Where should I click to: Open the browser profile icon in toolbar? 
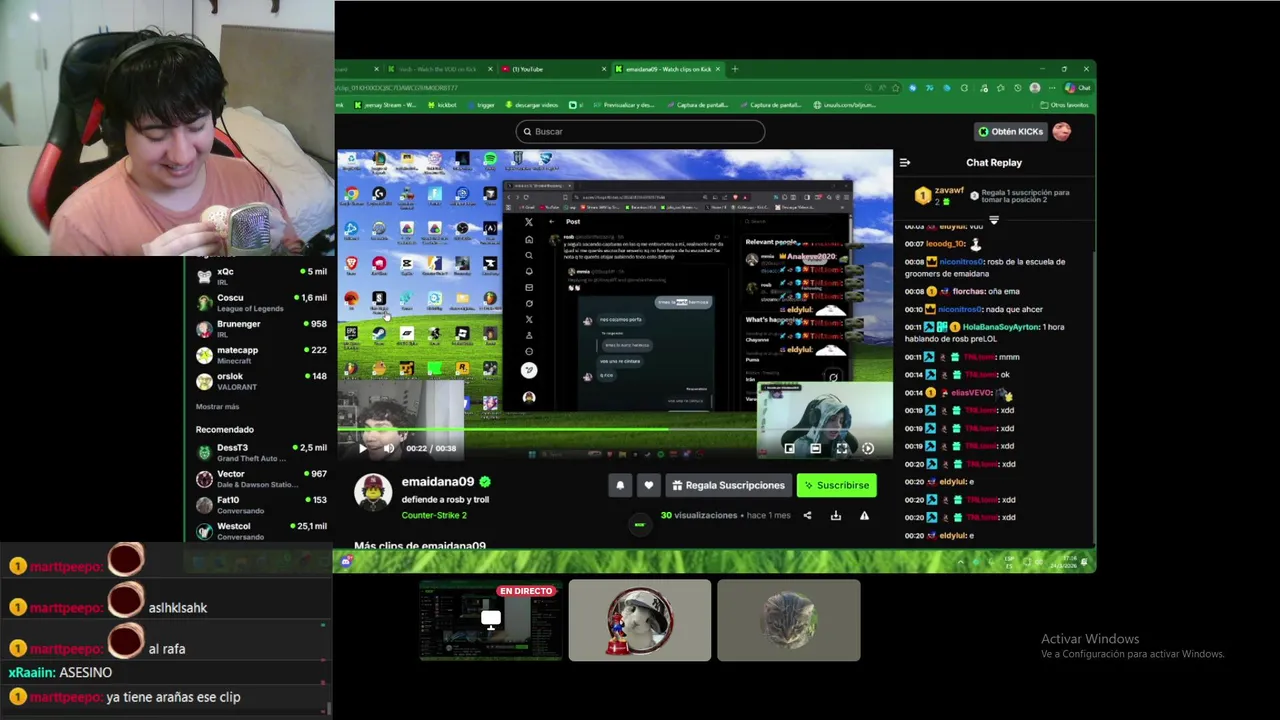pyautogui.click(x=1035, y=88)
